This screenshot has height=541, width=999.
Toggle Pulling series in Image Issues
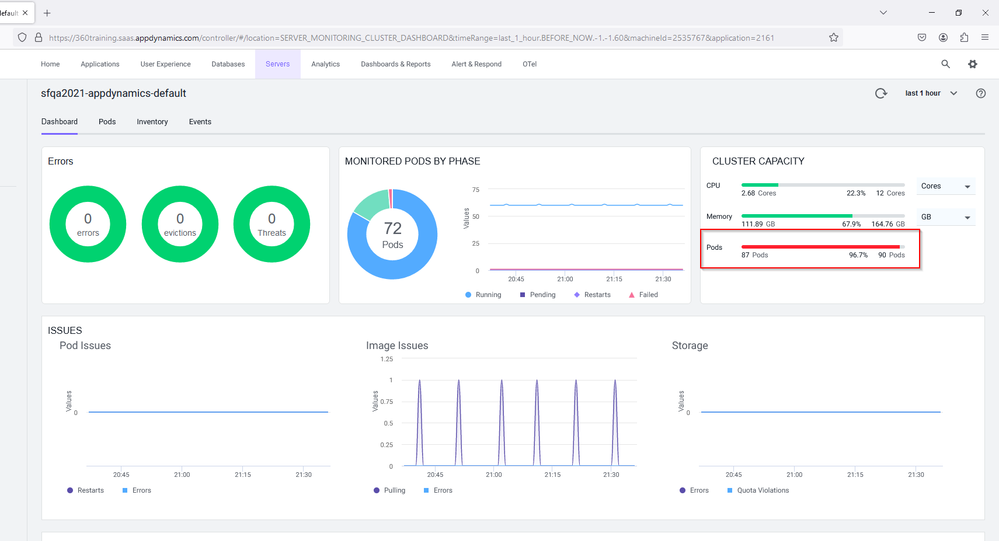[x=388, y=490]
